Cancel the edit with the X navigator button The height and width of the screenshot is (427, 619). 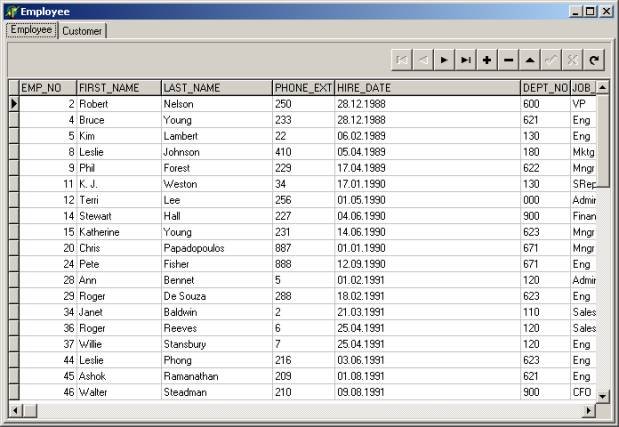(x=574, y=60)
